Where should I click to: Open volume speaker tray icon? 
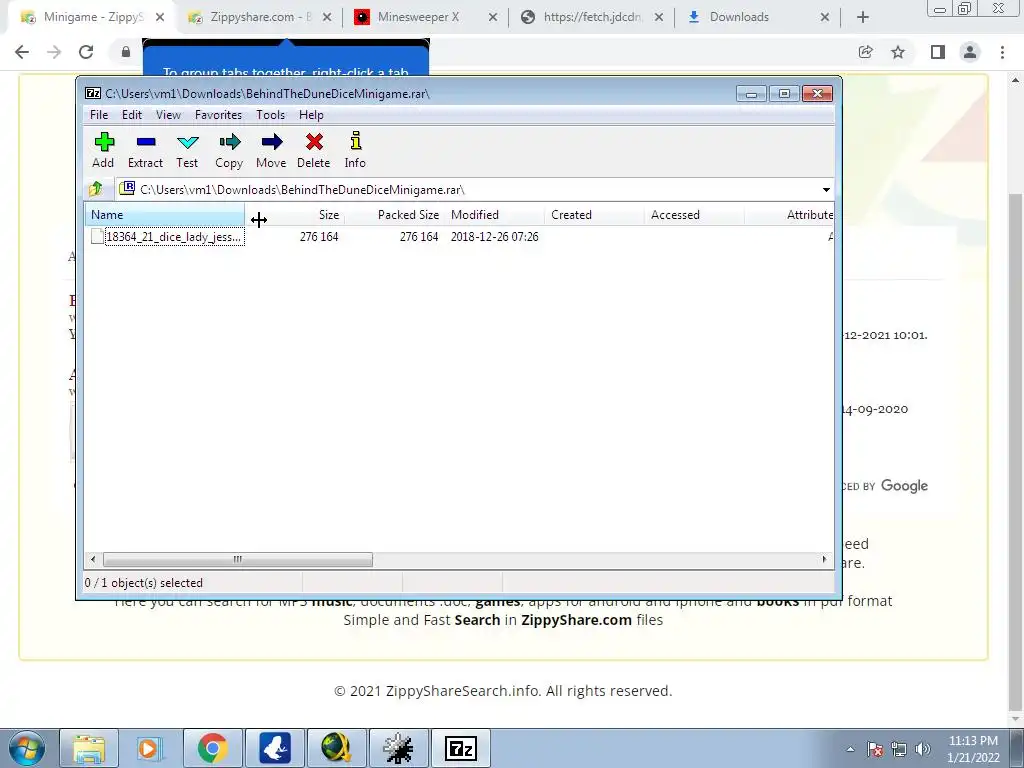click(923, 749)
